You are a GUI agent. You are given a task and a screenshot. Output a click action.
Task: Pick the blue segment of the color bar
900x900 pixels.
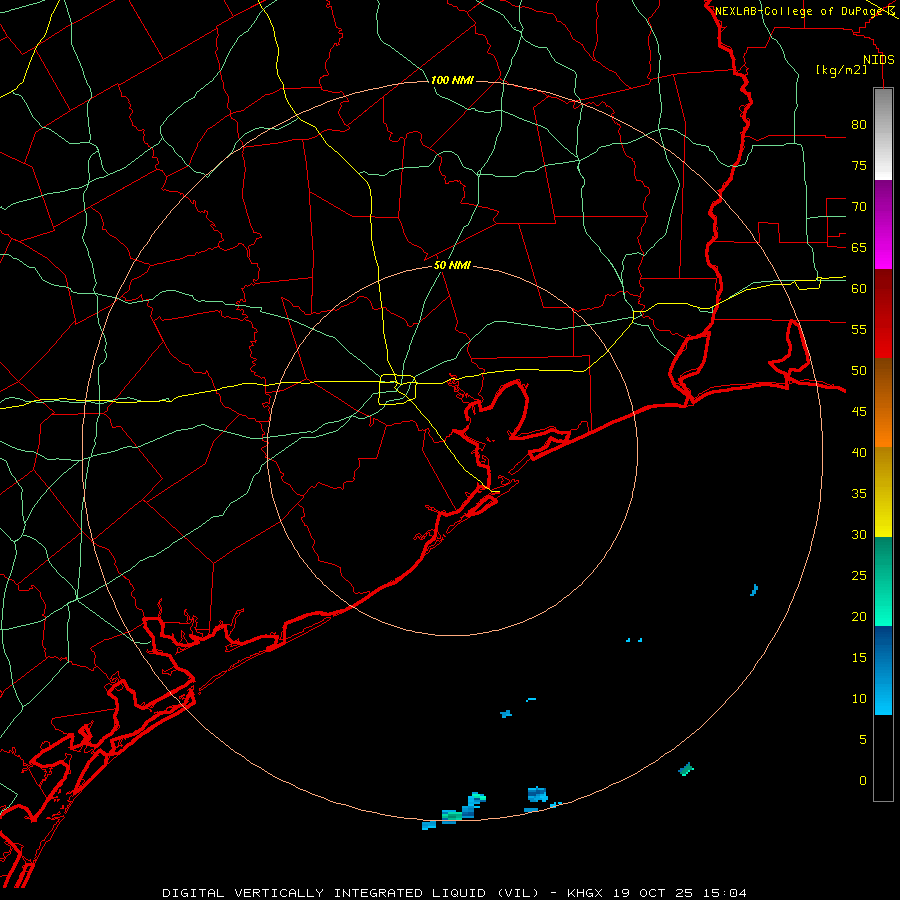tap(883, 670)
